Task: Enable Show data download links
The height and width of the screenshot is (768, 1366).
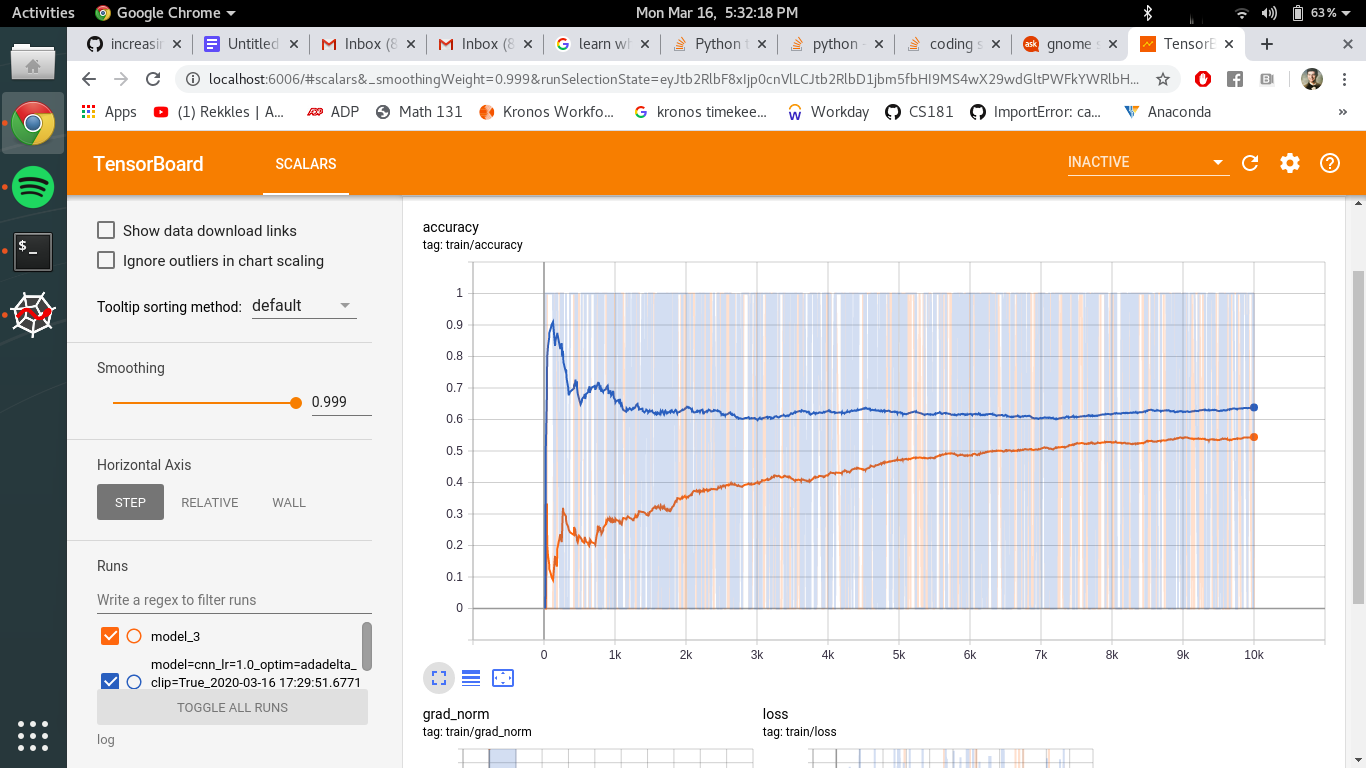Action: click(105, 230)
